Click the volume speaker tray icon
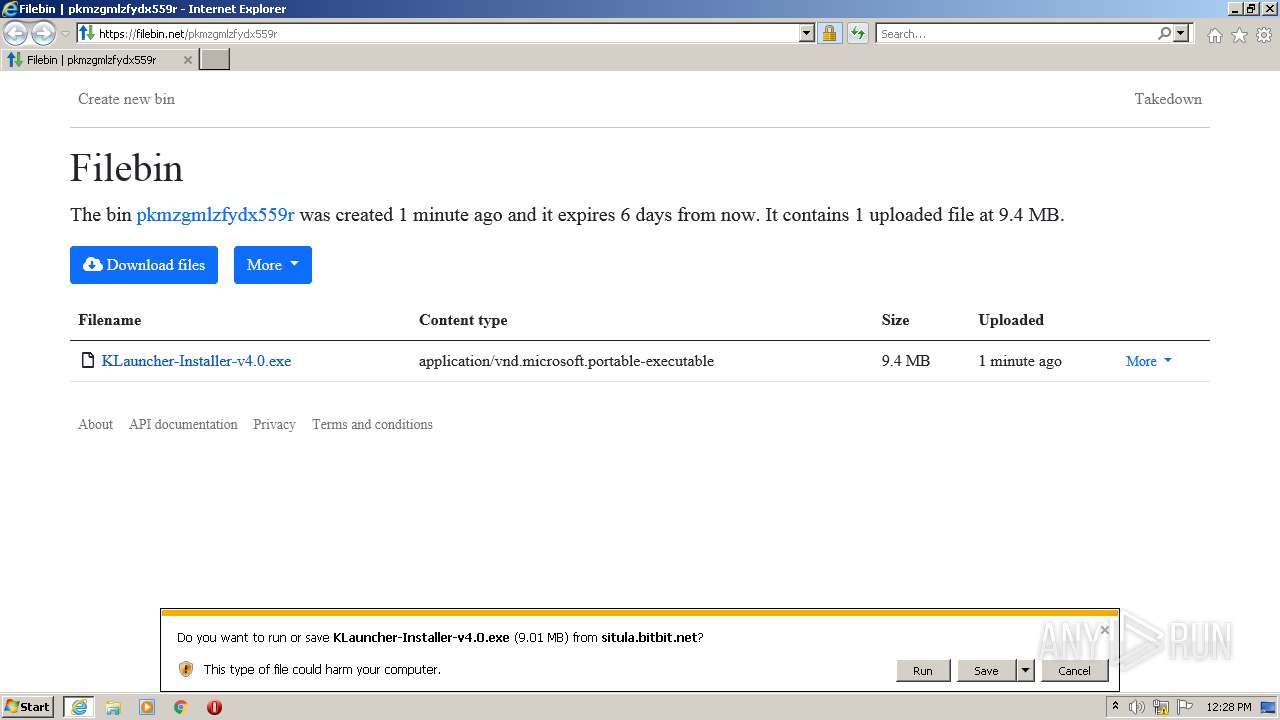 (x=1137, y=707)
